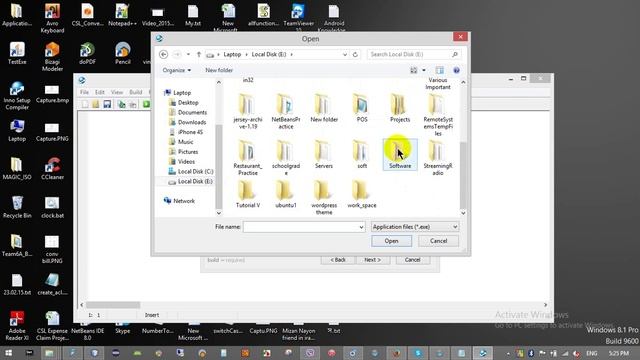640x360 pixels.
Task: Select the soft folder
Action: [362, 154]
